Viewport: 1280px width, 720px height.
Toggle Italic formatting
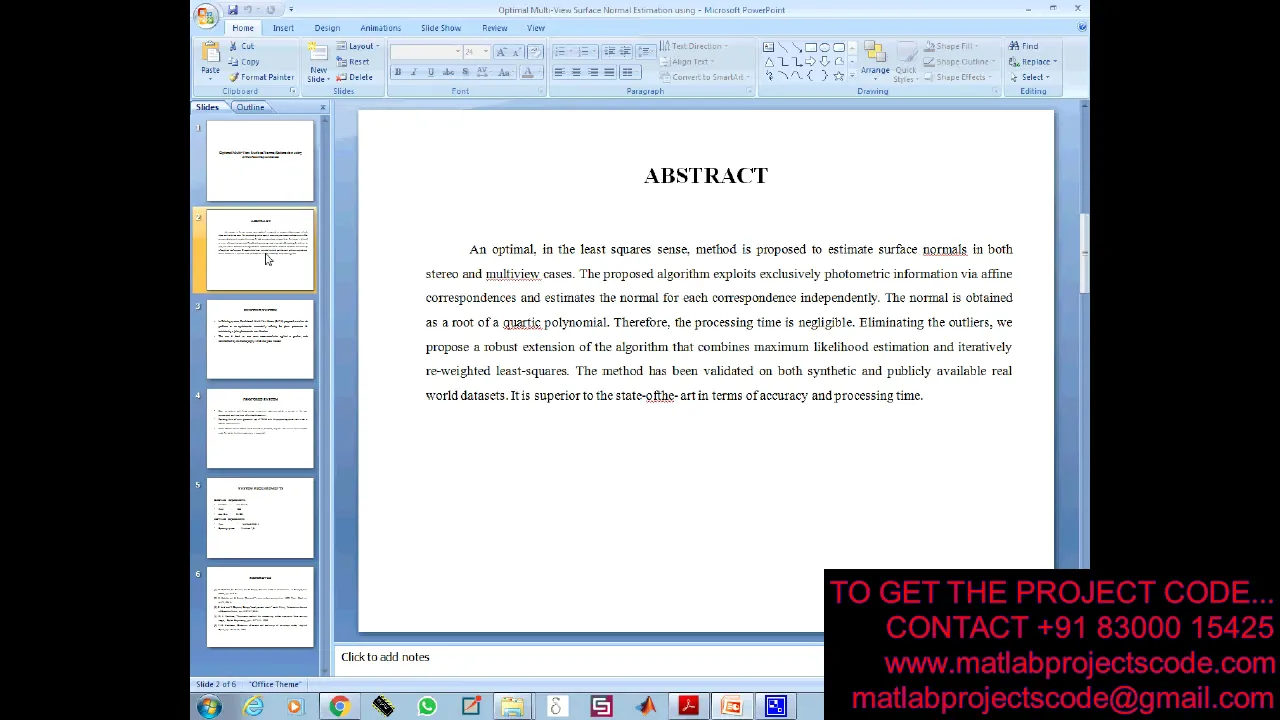(414, 72)
